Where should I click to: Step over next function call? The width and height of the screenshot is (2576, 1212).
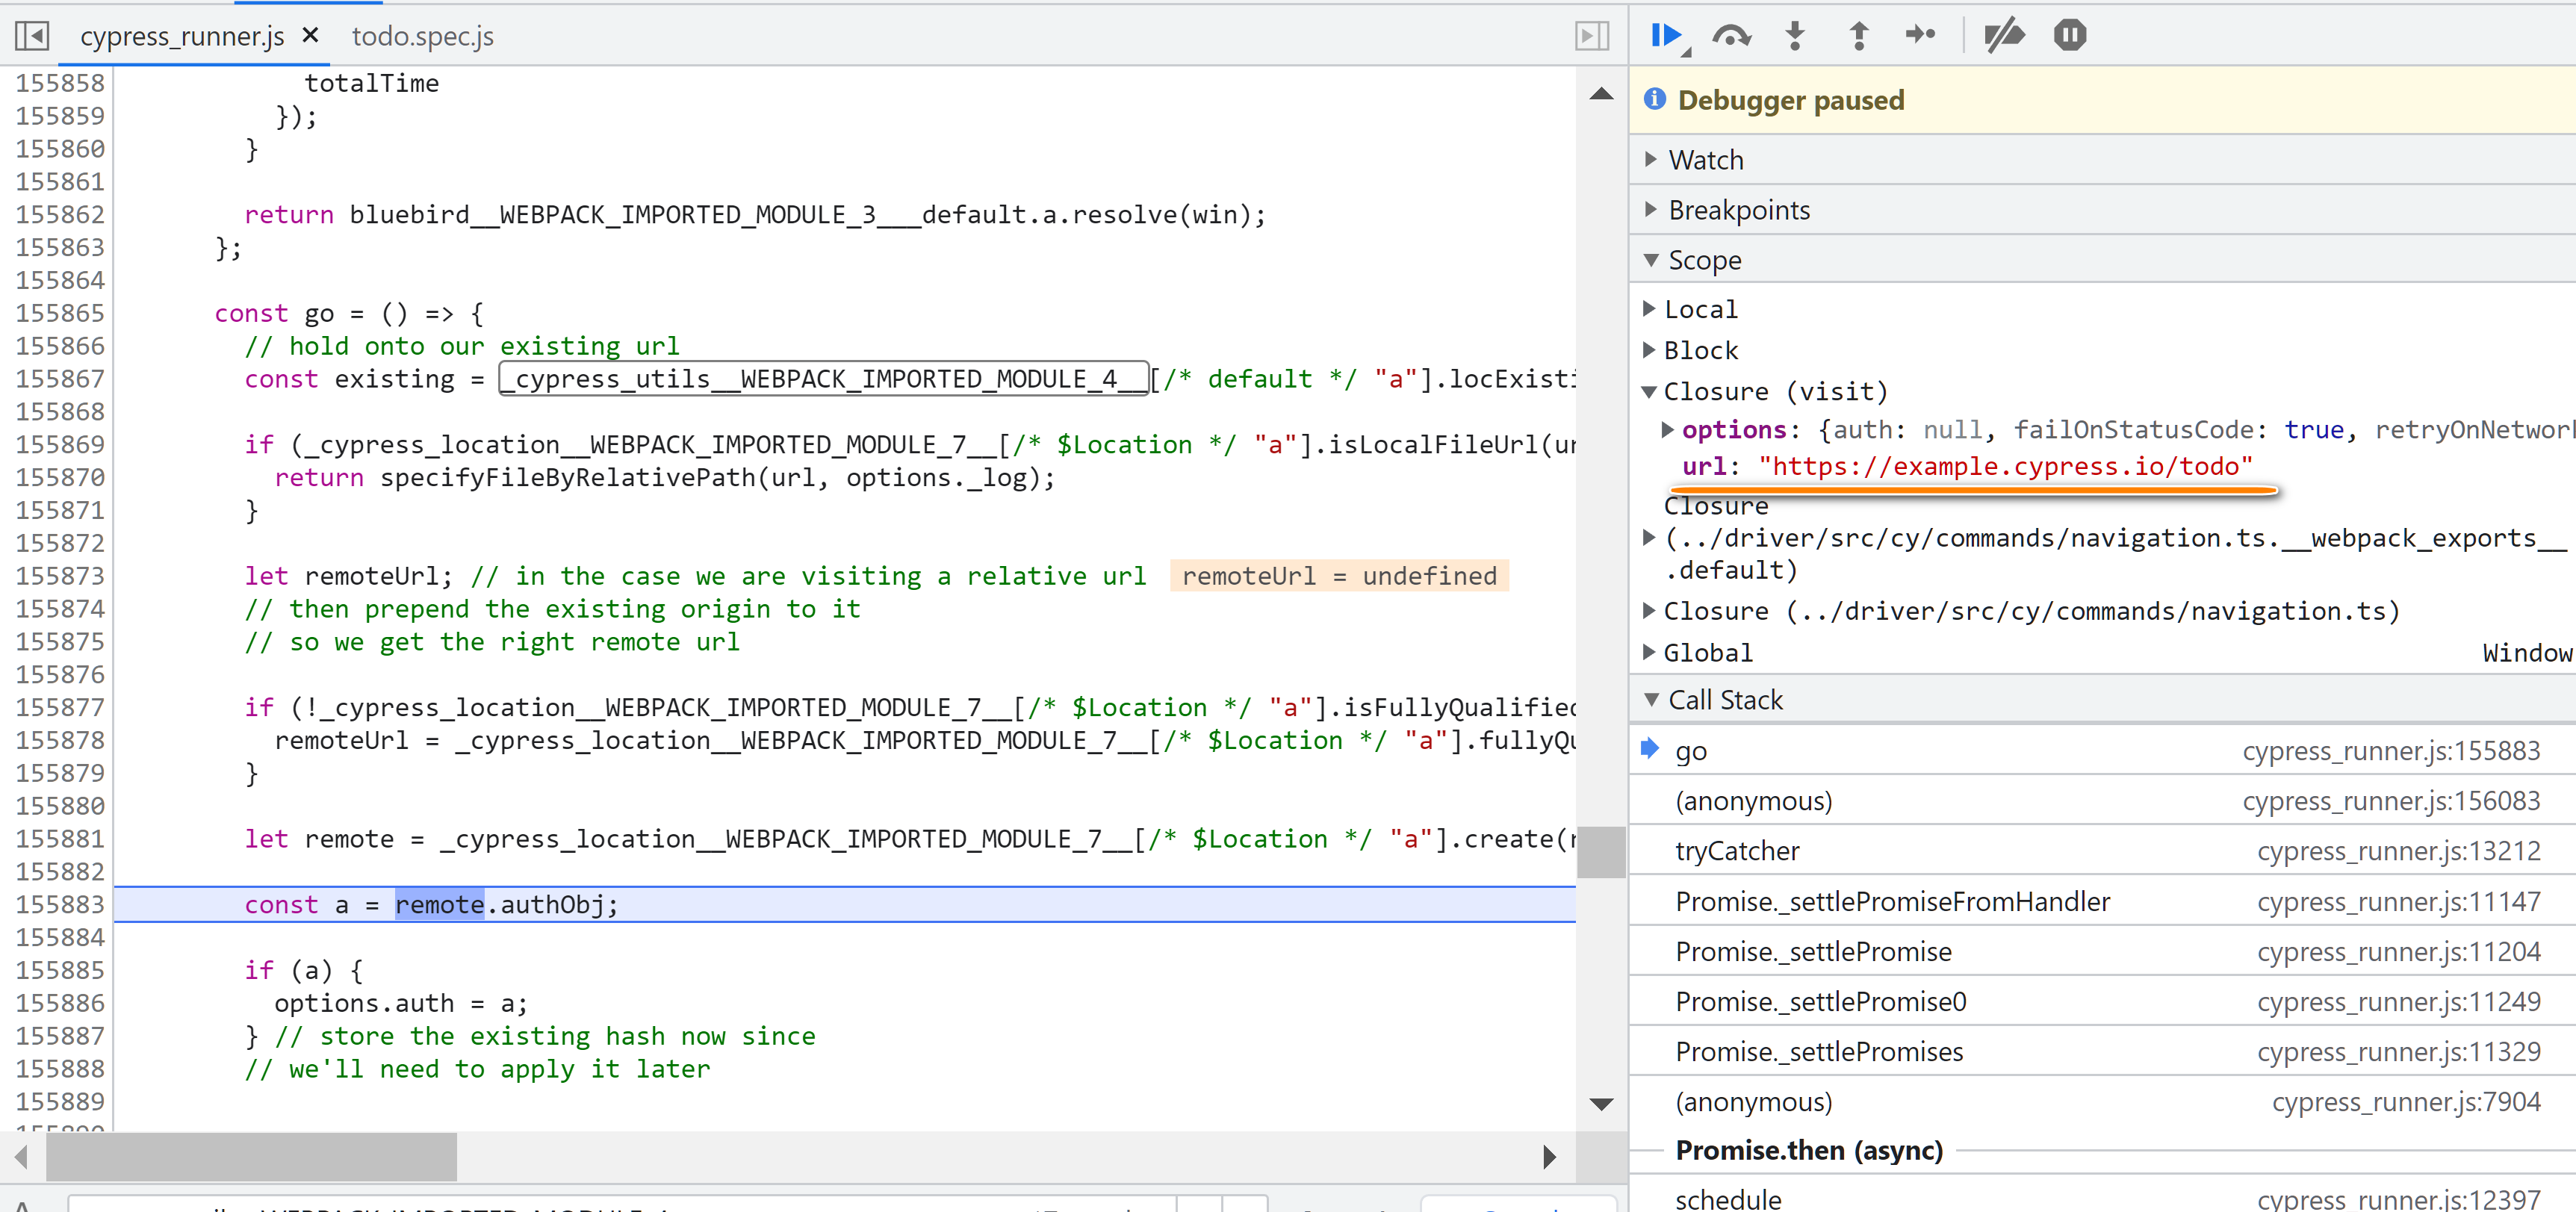pos(1731,36)
